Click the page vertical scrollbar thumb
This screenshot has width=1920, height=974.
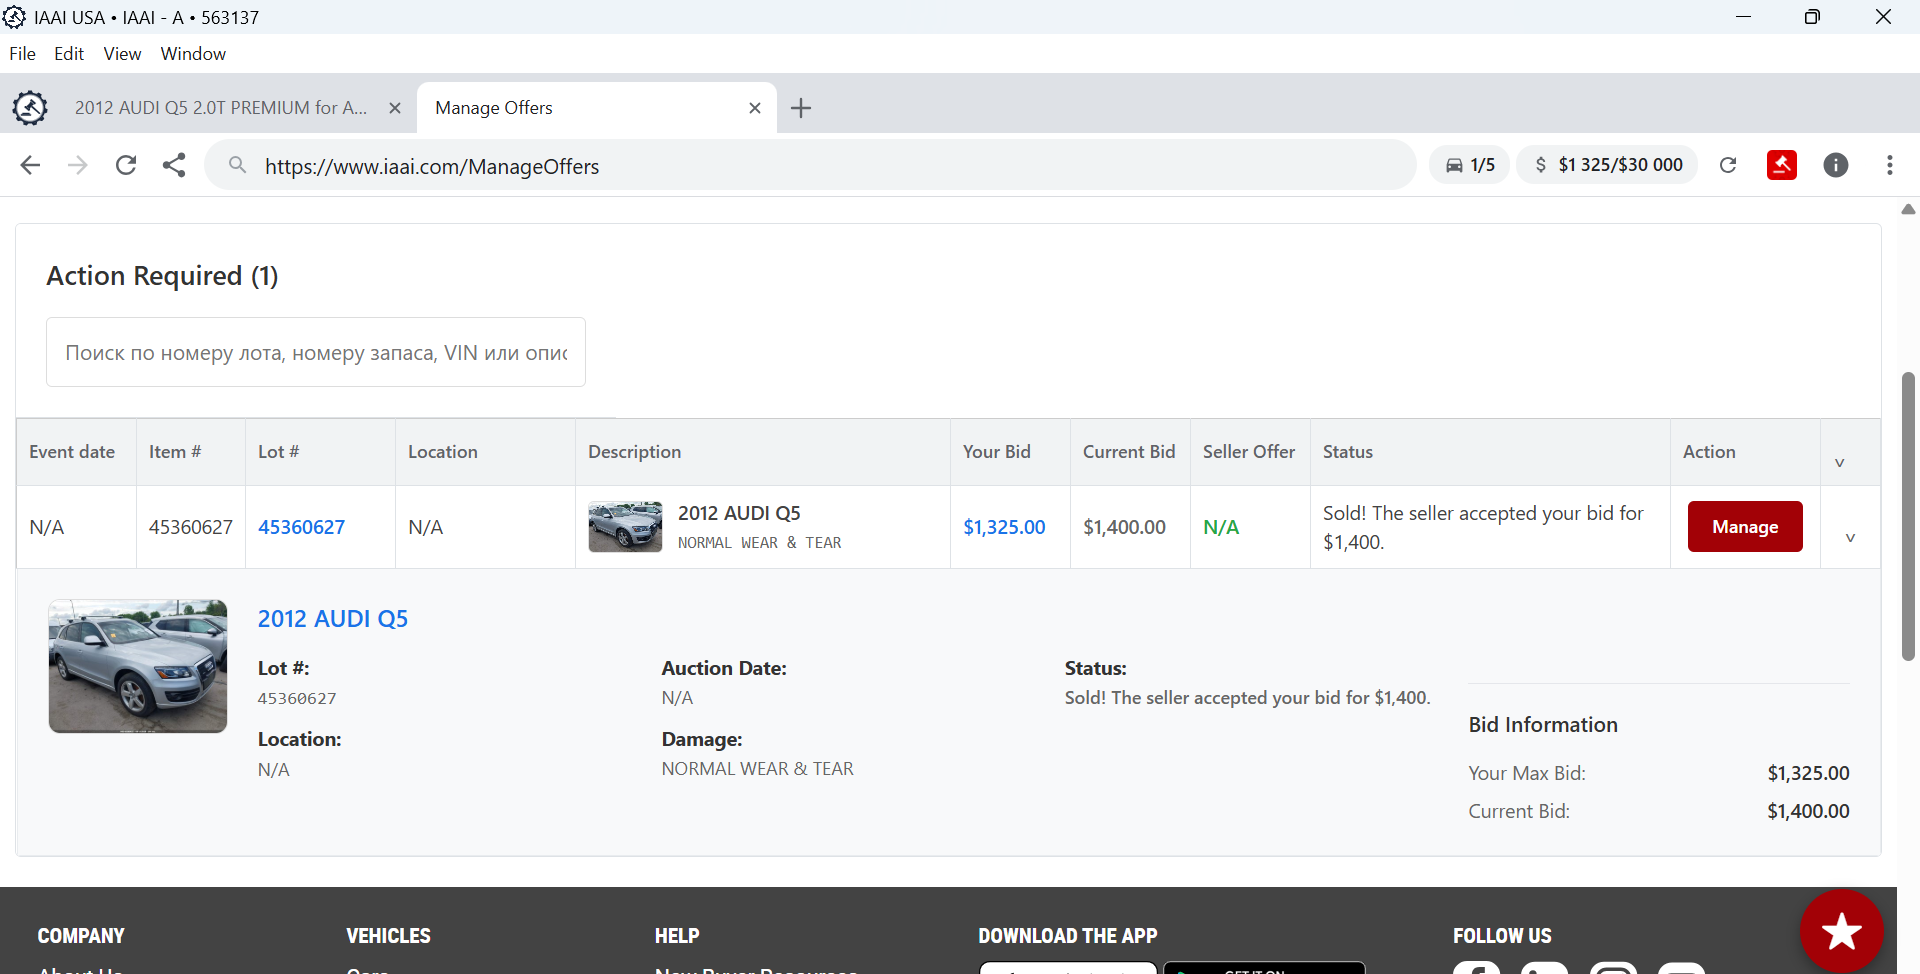tap(1908, 516)
